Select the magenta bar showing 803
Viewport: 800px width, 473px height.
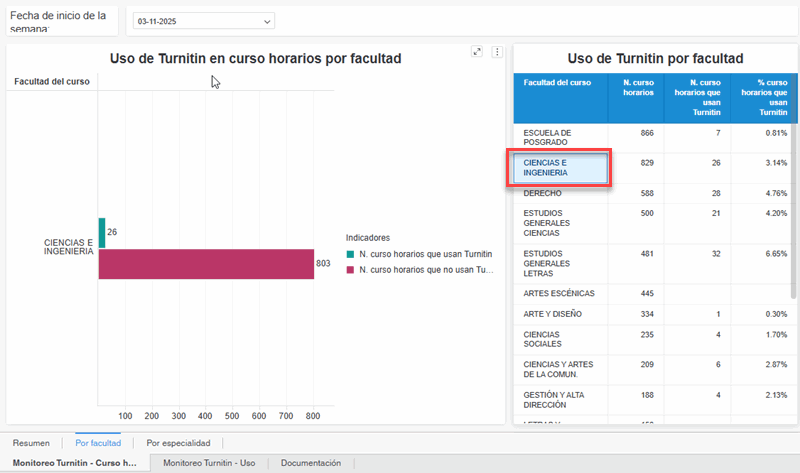tap(206, 264)
